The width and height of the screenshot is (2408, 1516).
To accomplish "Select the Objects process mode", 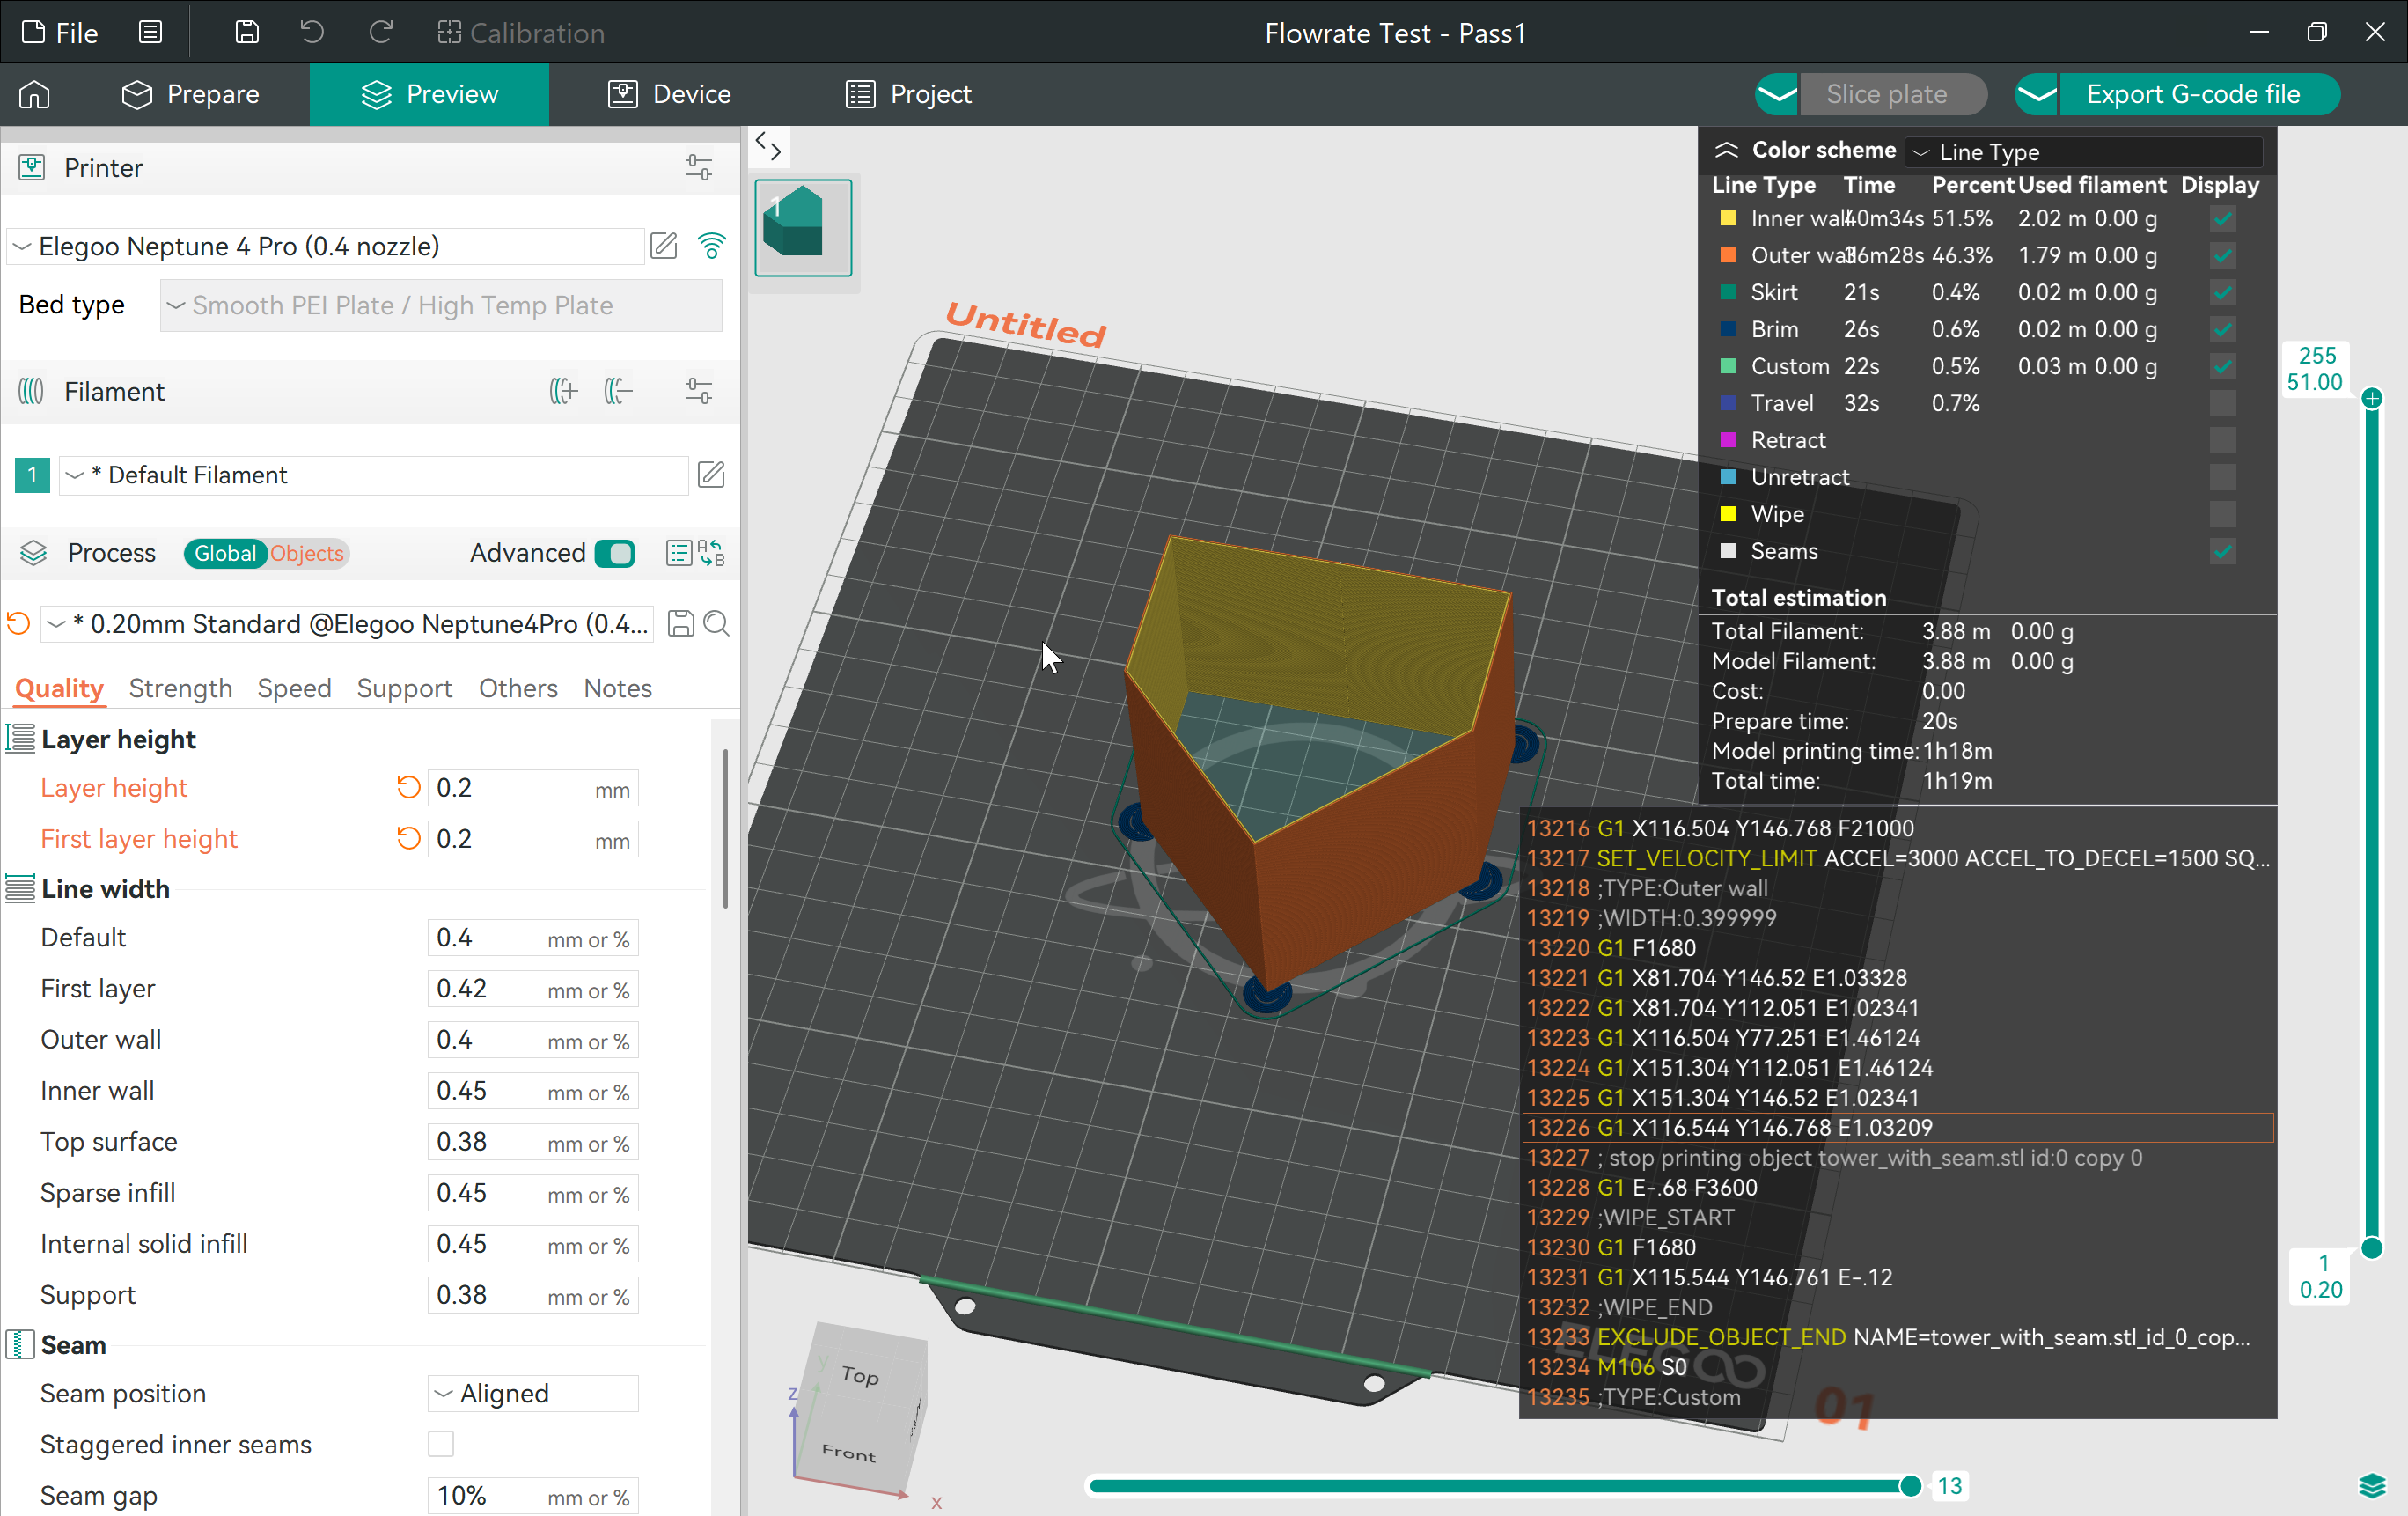I will (307, 553).
